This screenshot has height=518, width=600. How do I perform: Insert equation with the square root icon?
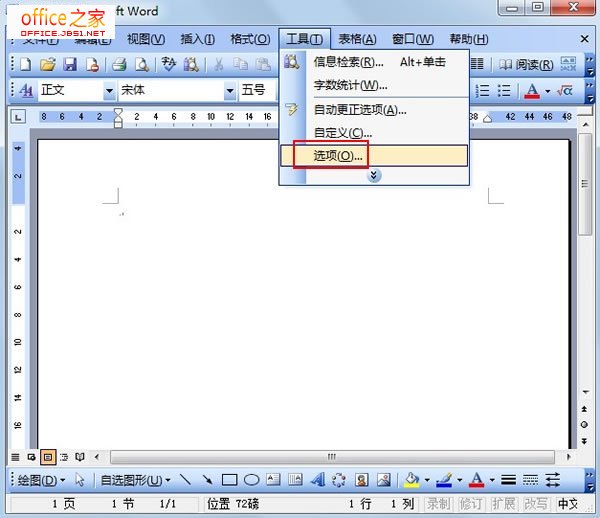(x=565, y=91)
